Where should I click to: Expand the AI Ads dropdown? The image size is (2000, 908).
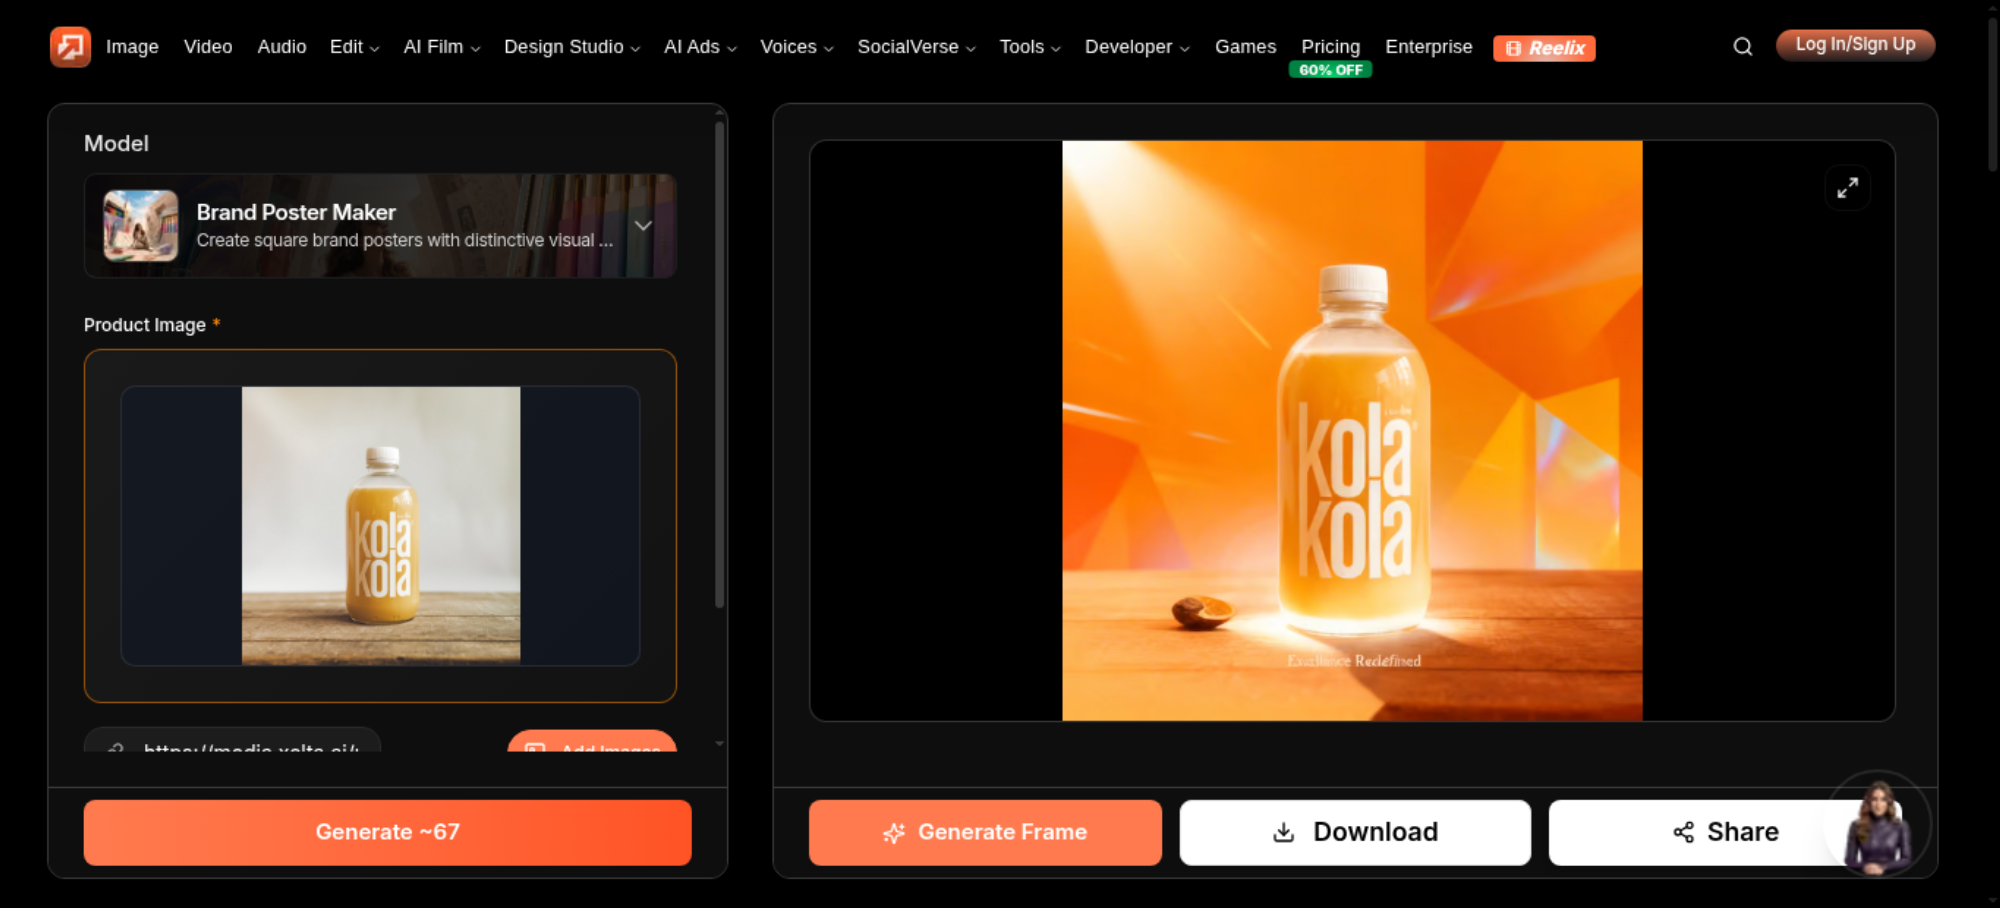[x=700, y=47]
